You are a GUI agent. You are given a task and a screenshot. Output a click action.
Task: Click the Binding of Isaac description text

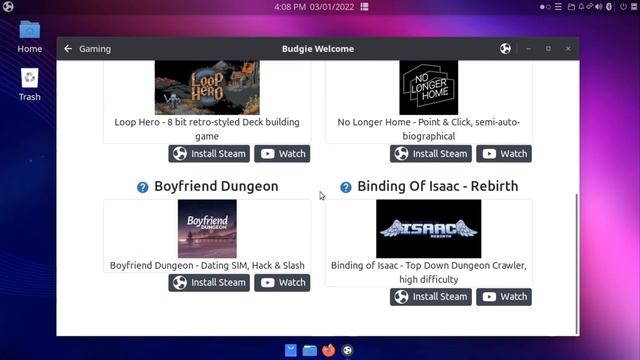click(x=429, y=272)
